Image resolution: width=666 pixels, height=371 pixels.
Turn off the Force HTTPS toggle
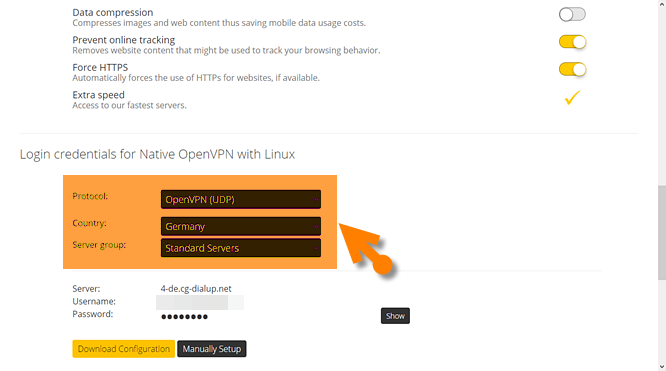point(572,69)
